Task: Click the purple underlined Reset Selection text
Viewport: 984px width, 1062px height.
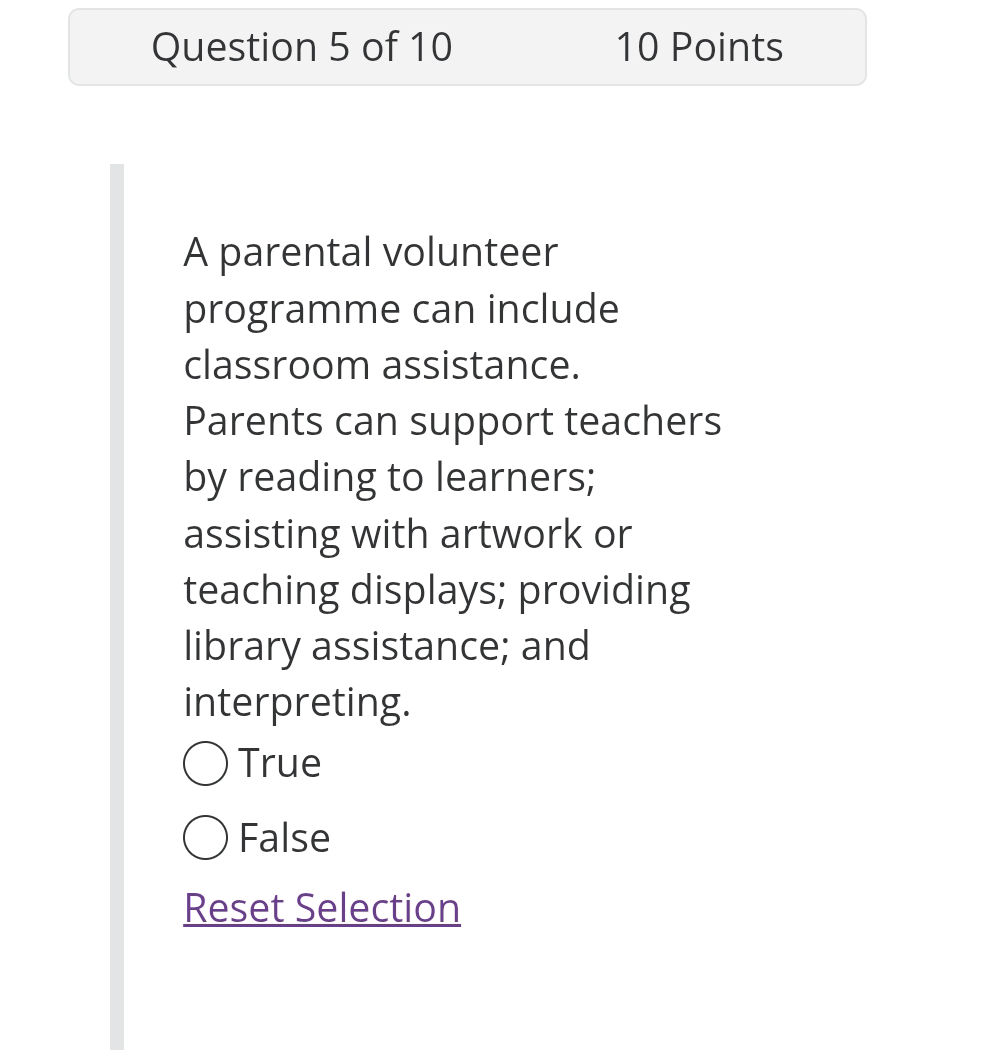Action: [321, 907]
